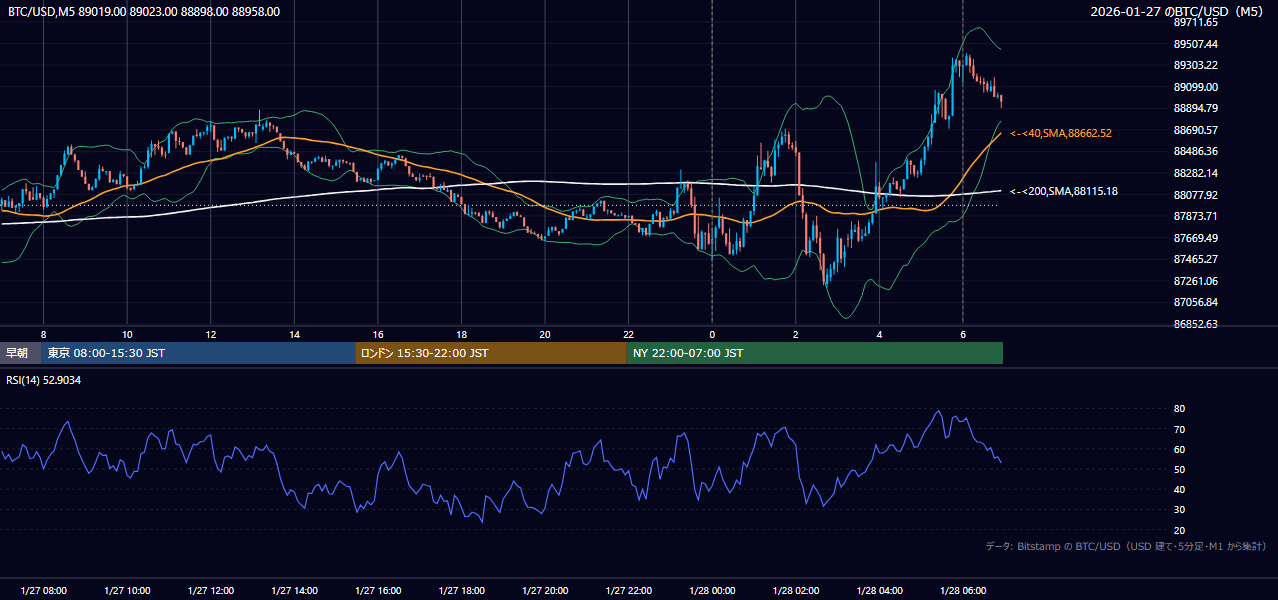Click the 40 SMA label showing 88662.52
The height and width of the screenshot is (600, 1278).
[1061, 133]
